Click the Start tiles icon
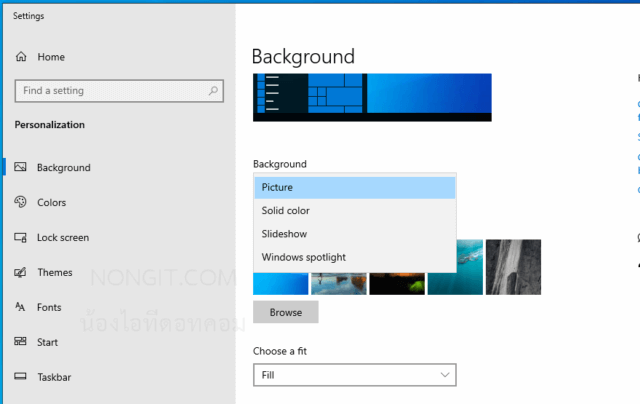The height and width of the screenshot is (404, 640). pos(20,341)
